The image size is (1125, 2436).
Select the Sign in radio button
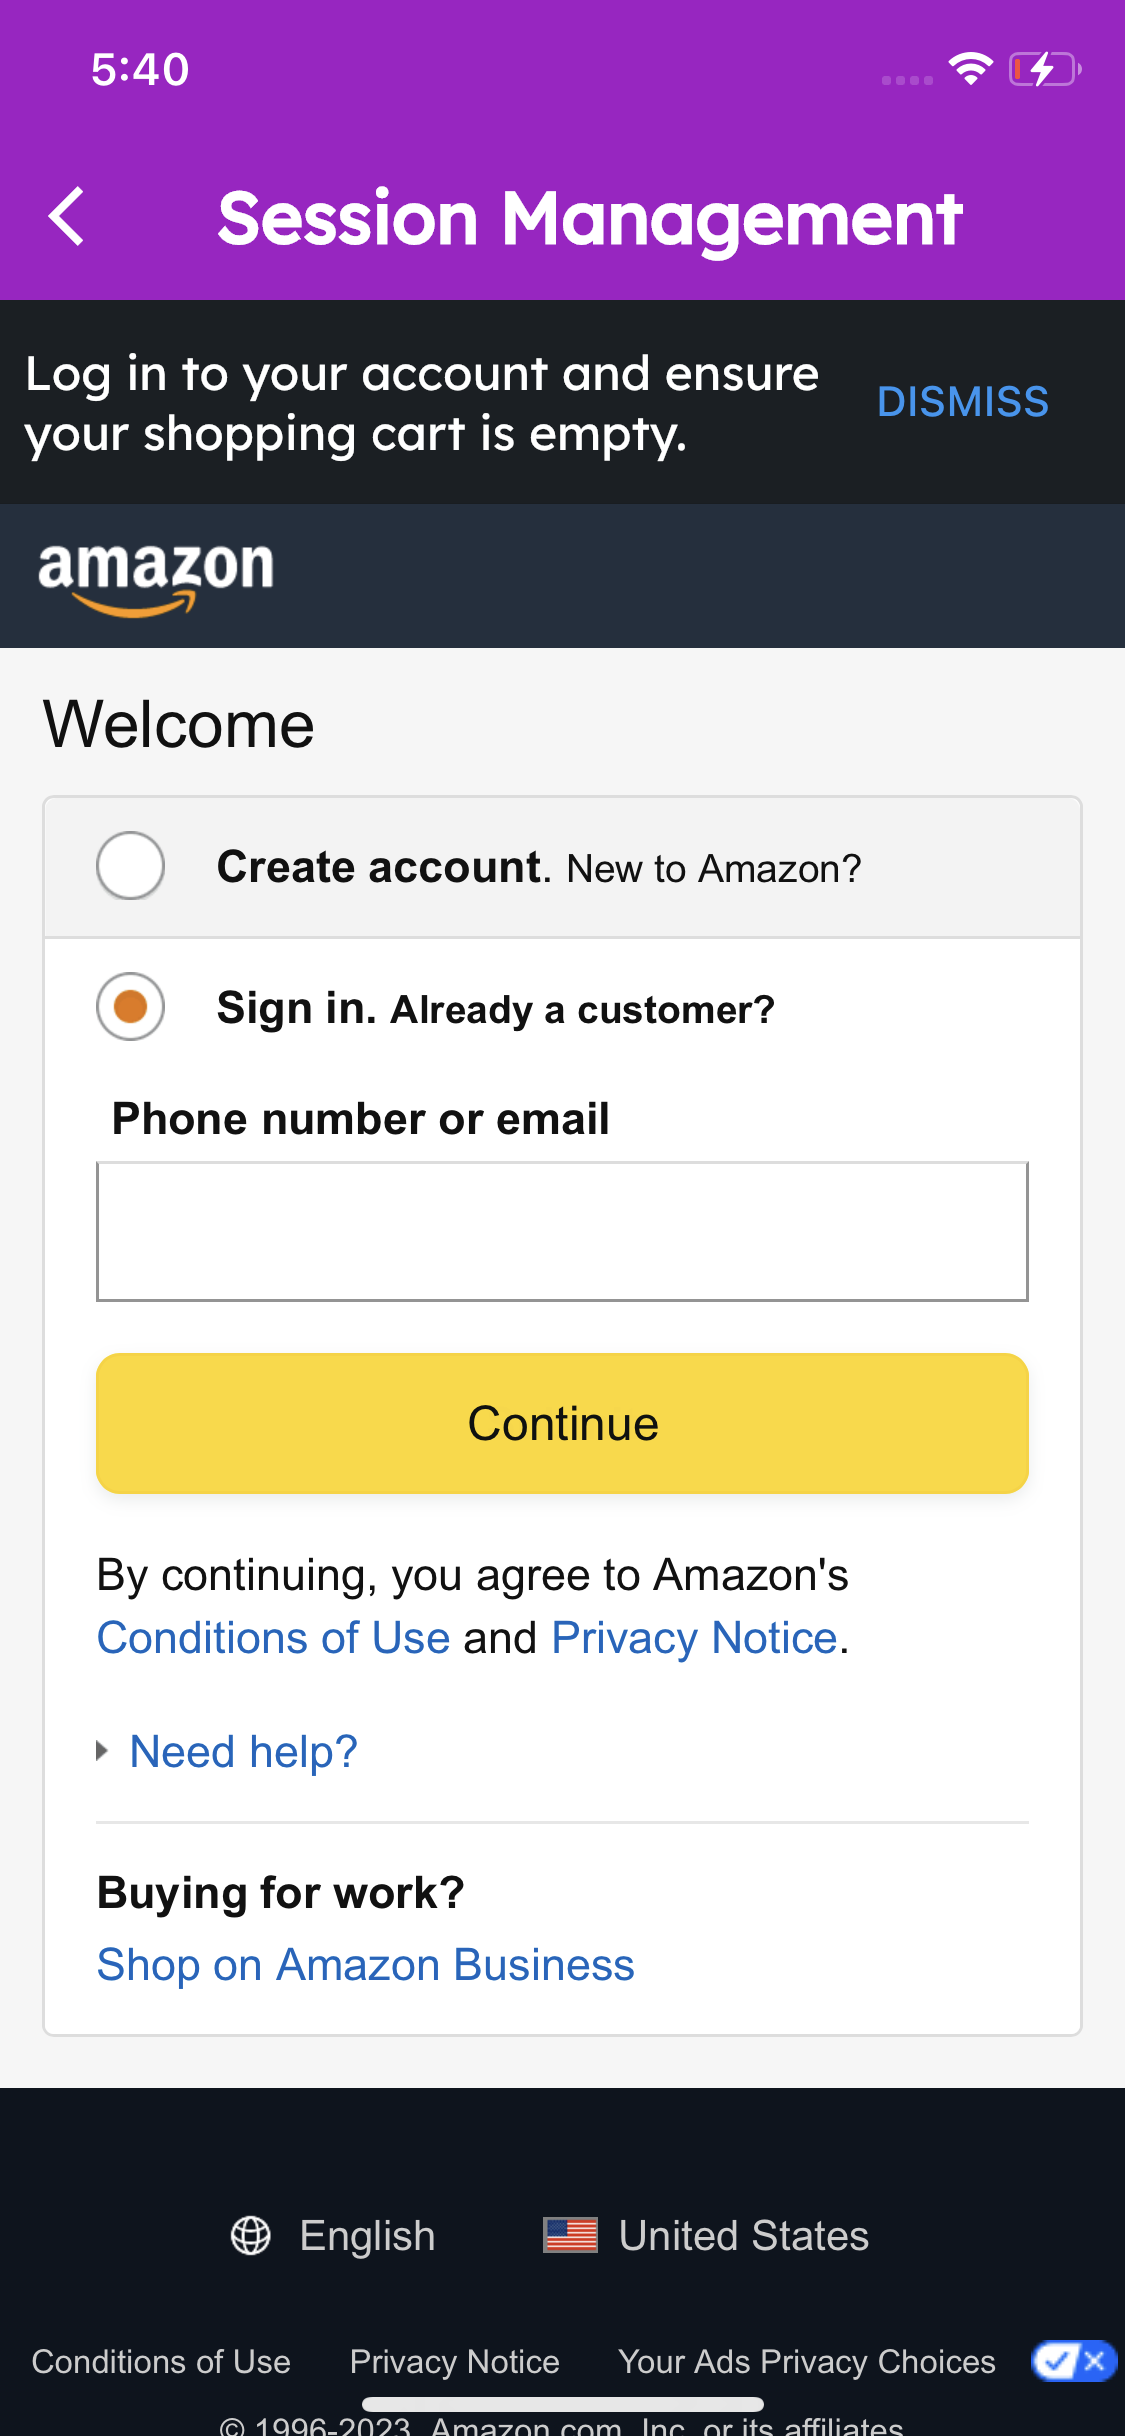130,1006
